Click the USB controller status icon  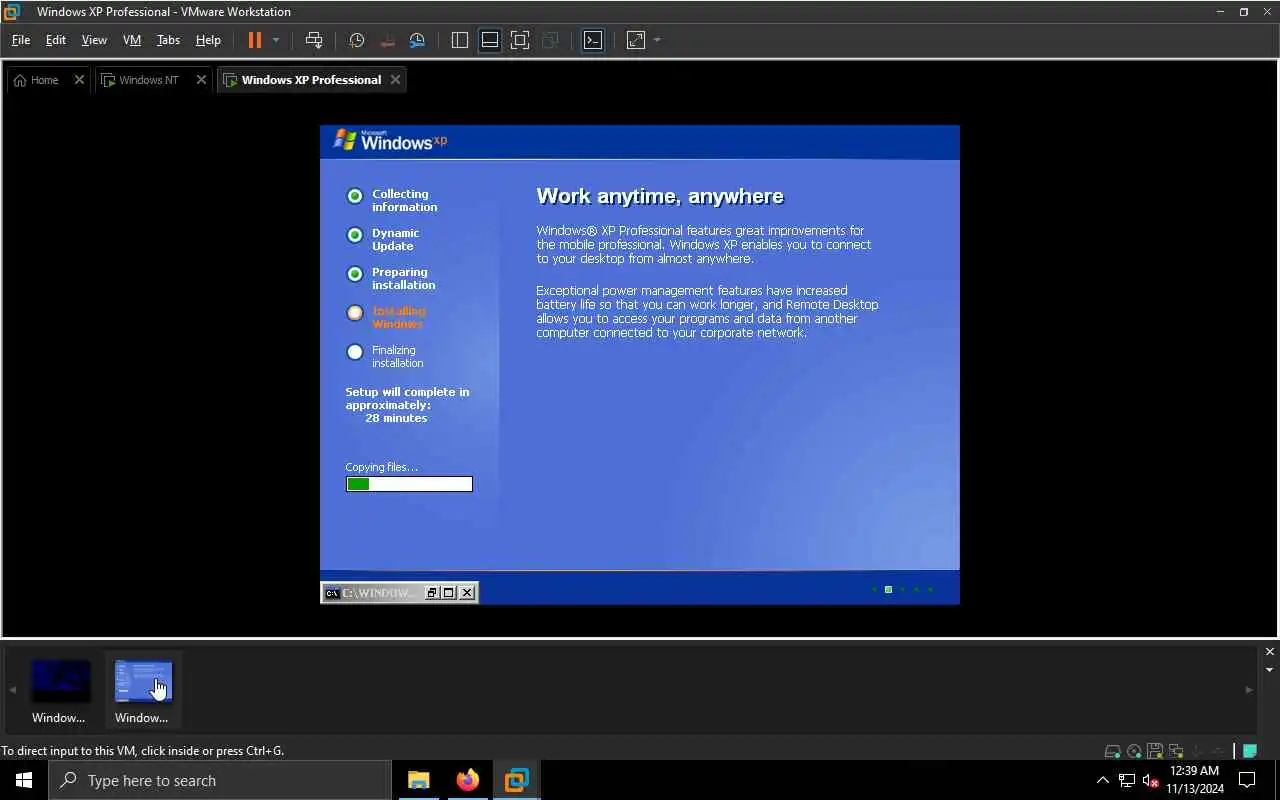click(1218, 751)
